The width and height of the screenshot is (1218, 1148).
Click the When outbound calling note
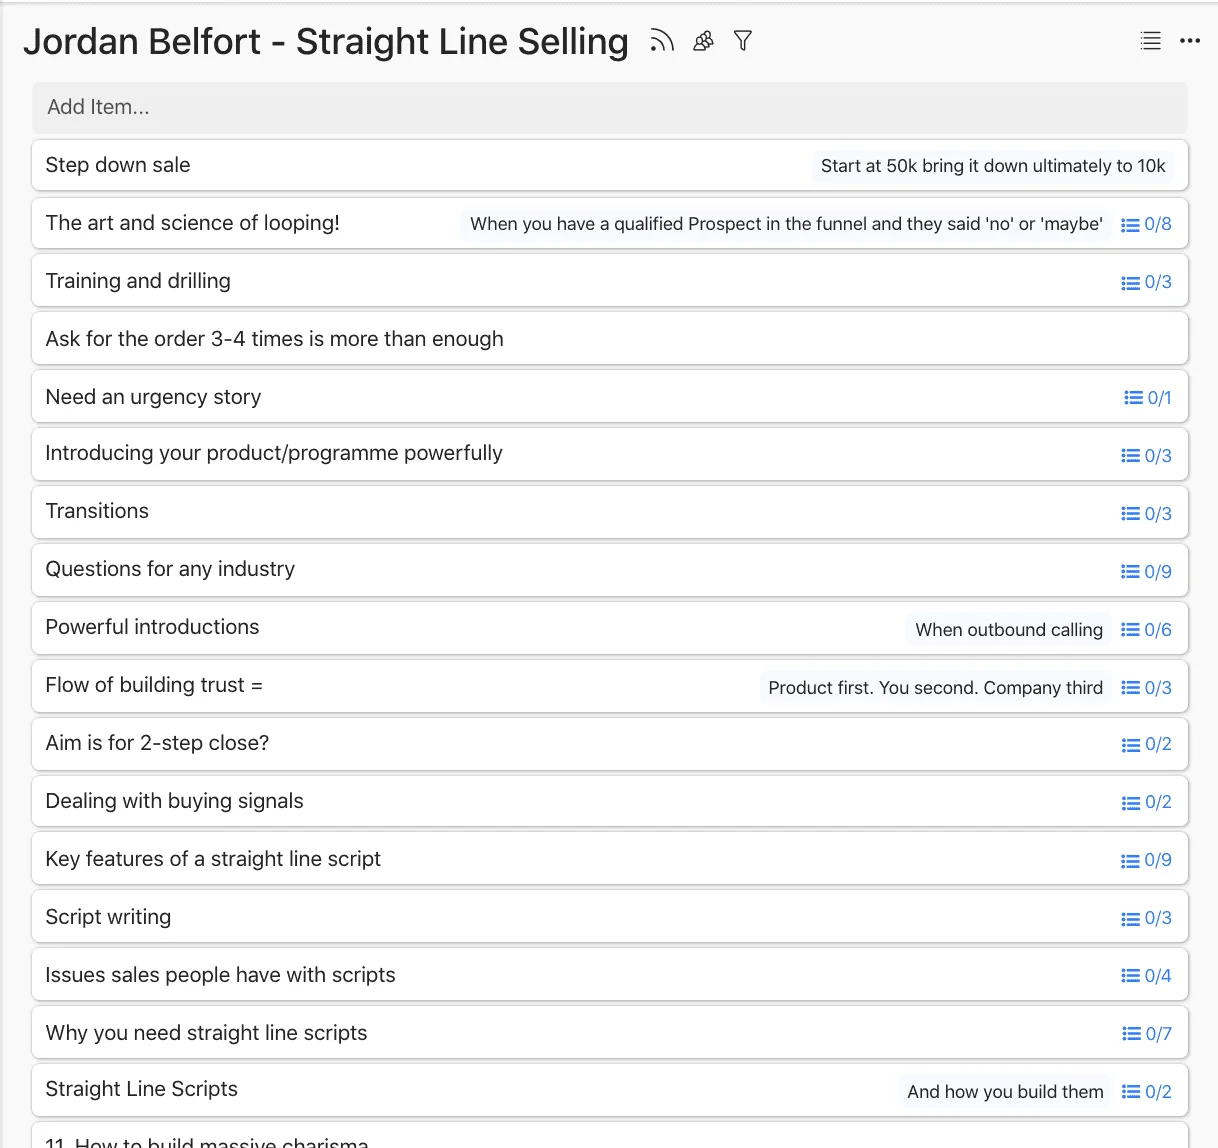coord(1009,630)
